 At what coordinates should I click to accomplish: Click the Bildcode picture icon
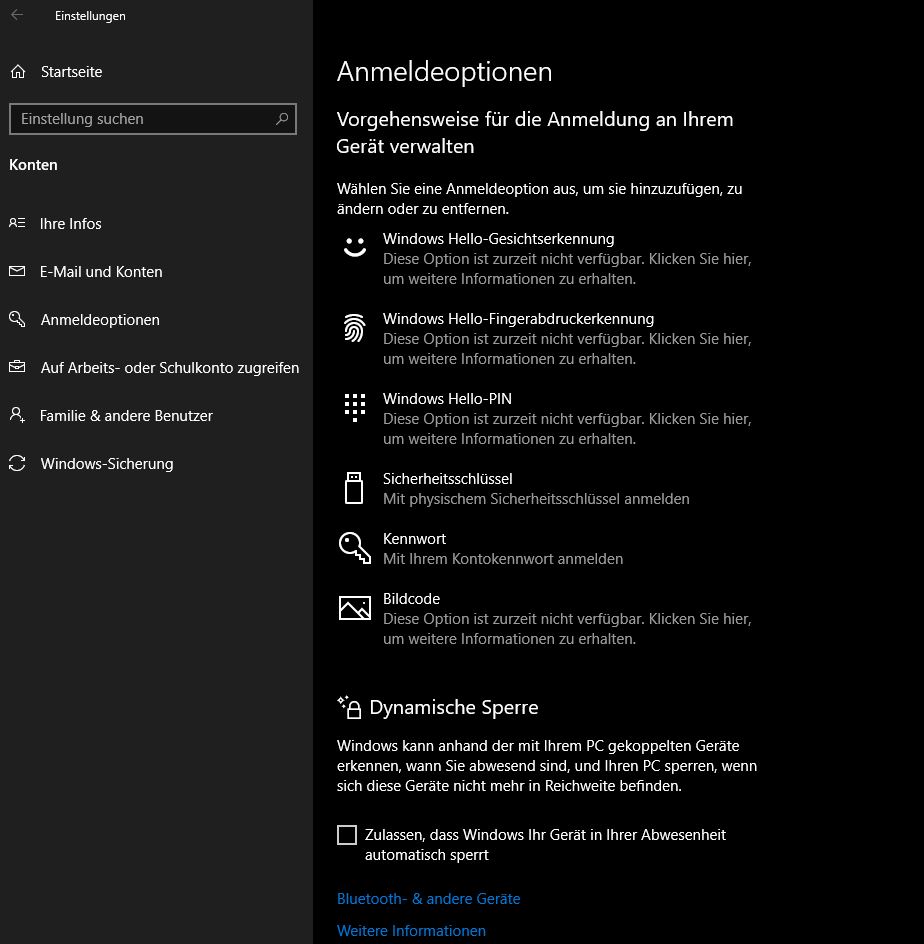355,608
